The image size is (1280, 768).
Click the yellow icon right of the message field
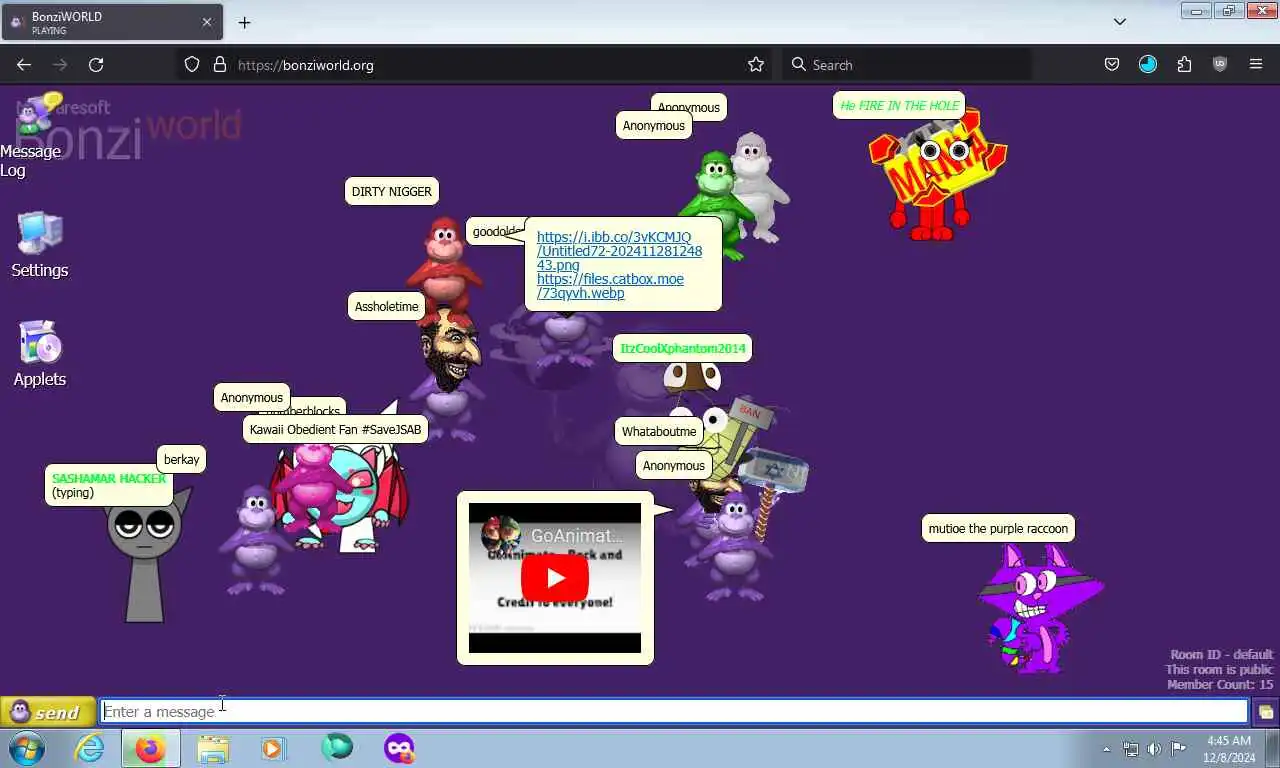click(x=1265, y=712)
